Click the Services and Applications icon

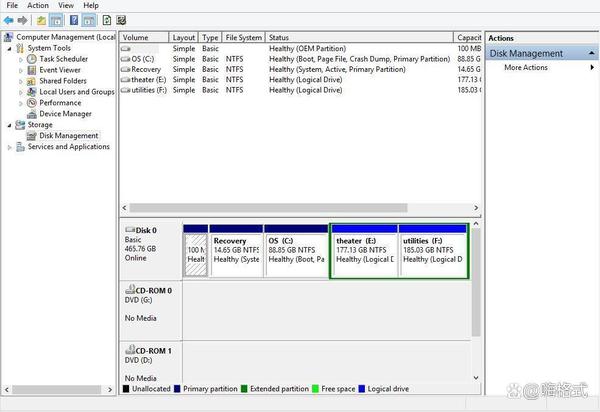pos(20,147)
